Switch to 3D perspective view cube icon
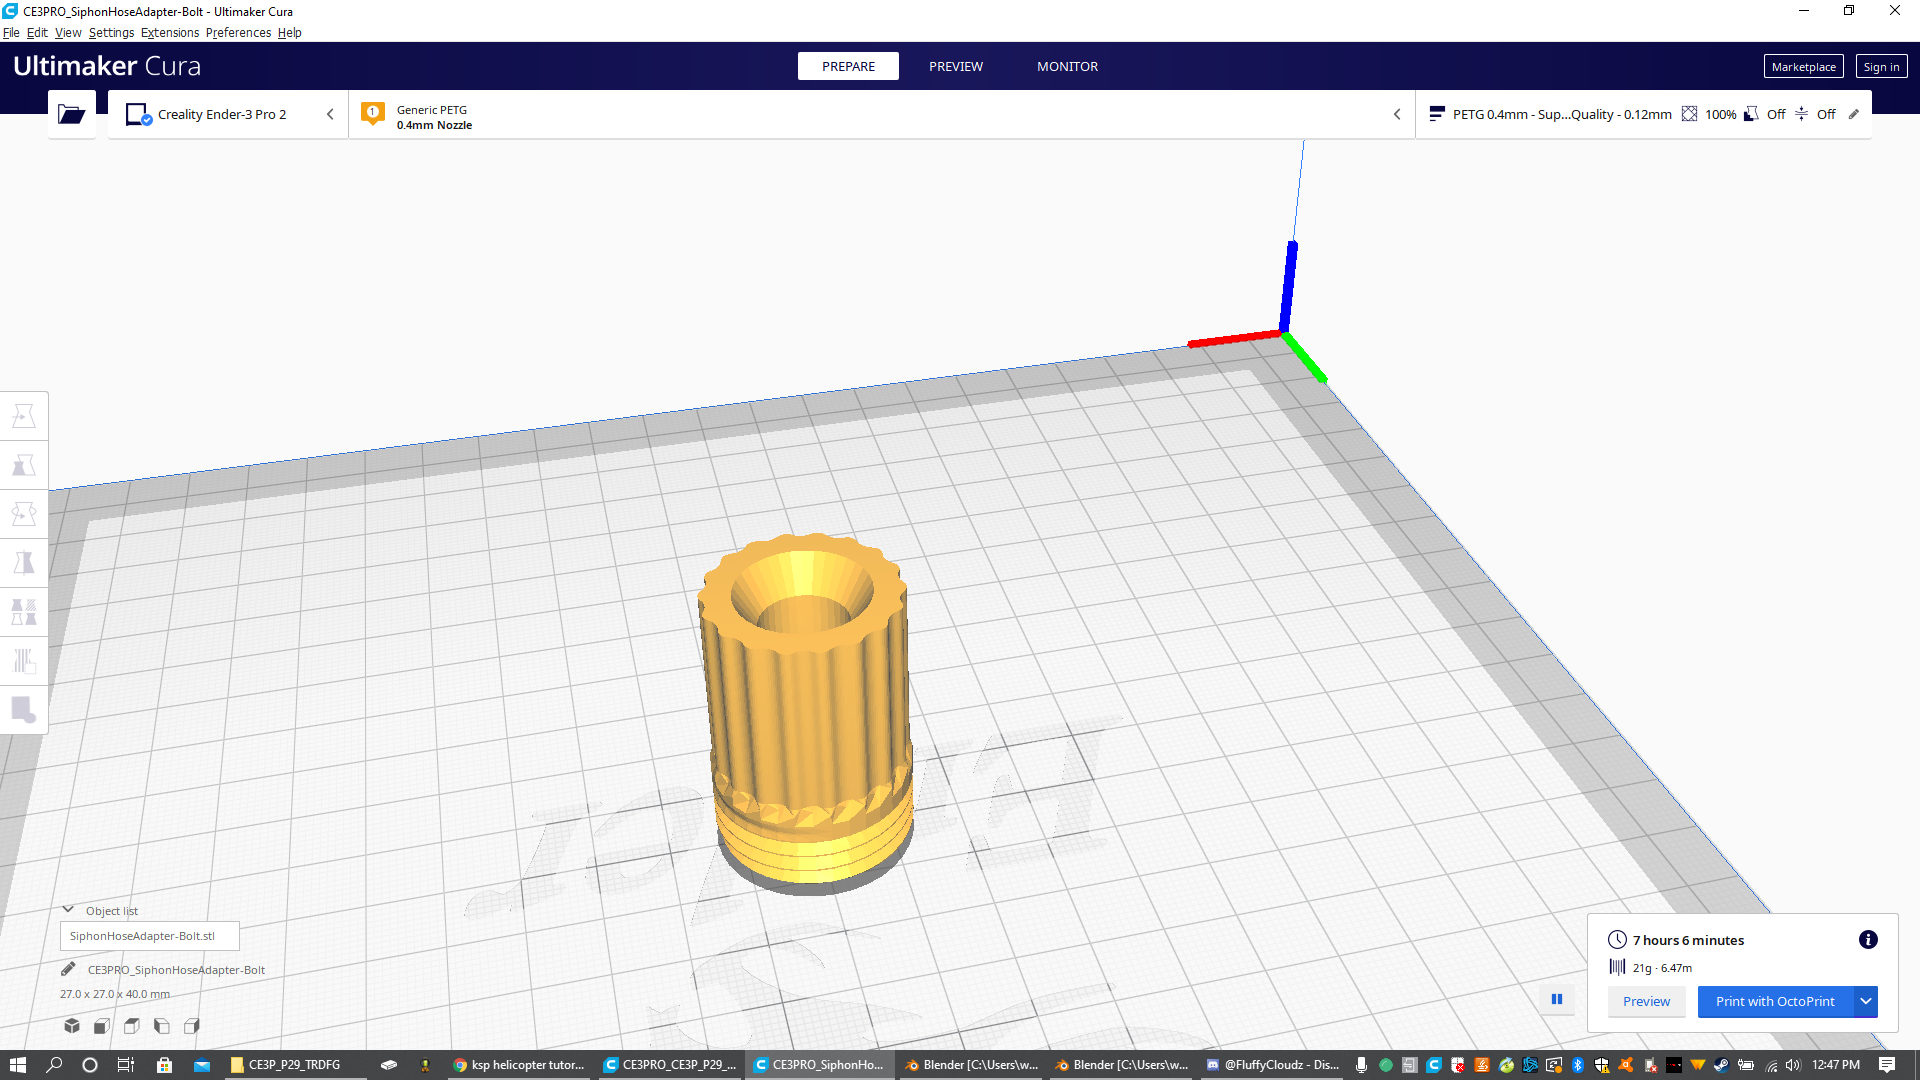This screenshot has height=1080, width=1920. (x=72, y=1026)
